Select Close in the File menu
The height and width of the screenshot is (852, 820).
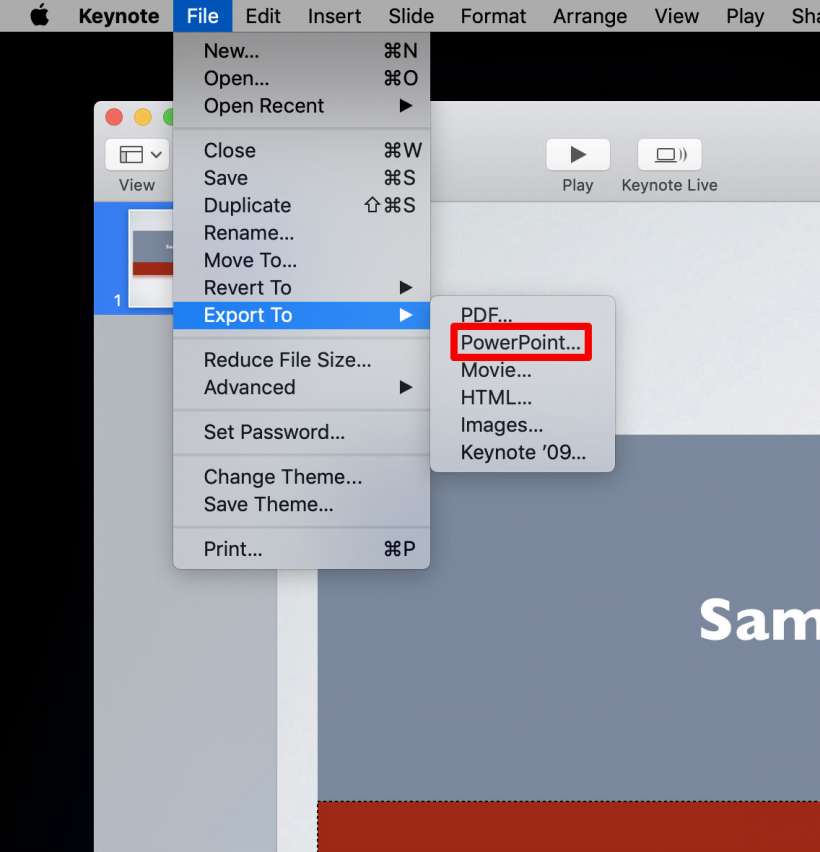coord(302,151)
